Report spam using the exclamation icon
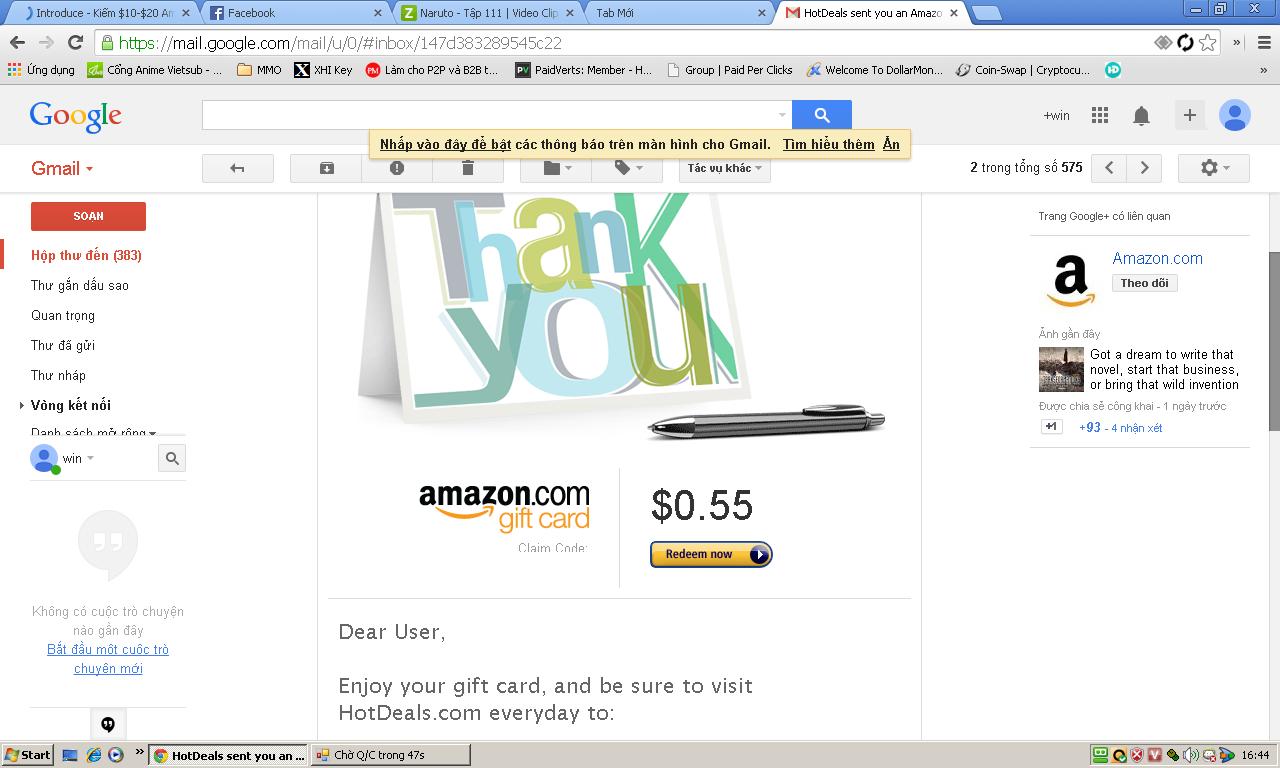 tap(397, 168)
